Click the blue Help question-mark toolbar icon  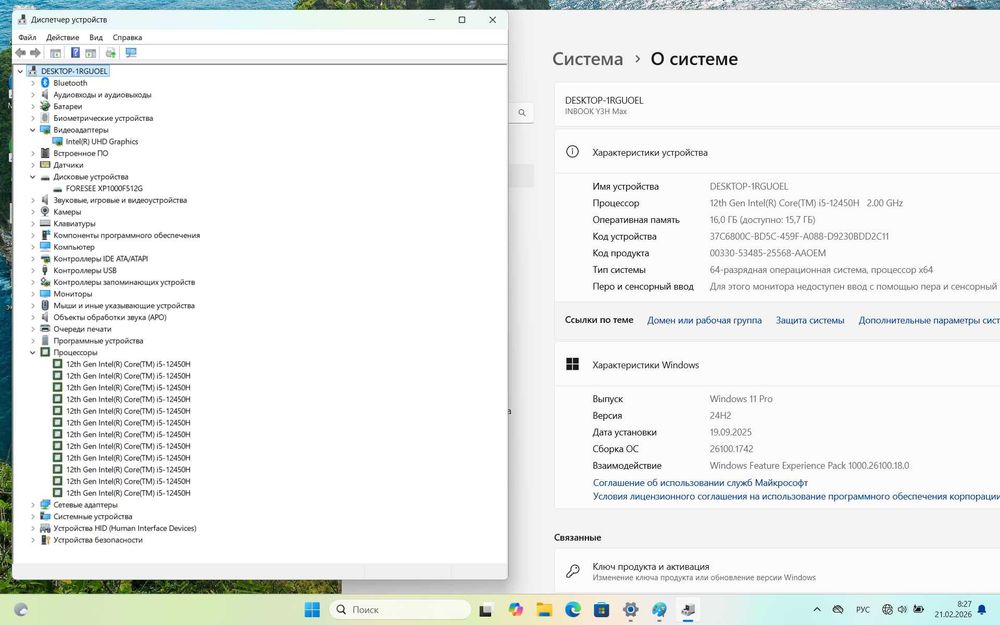75,53
